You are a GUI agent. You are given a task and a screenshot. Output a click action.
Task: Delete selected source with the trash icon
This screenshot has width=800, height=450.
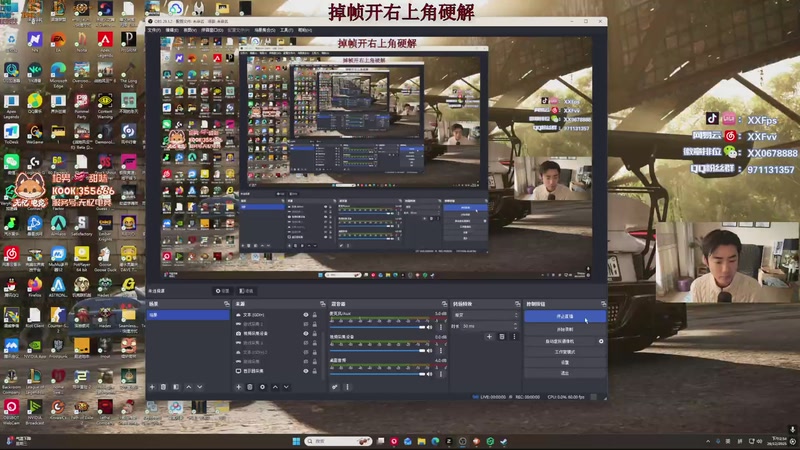tap(249, 387)
